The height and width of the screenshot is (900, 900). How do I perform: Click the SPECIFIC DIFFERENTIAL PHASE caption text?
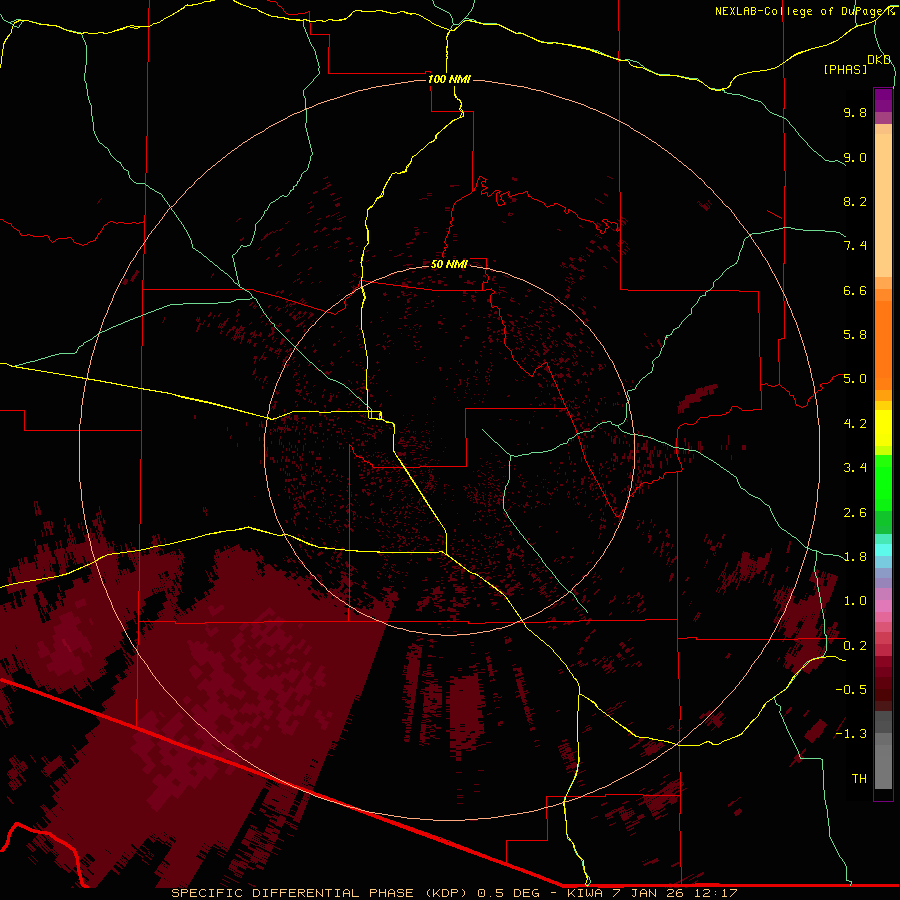tap(292, 893)
